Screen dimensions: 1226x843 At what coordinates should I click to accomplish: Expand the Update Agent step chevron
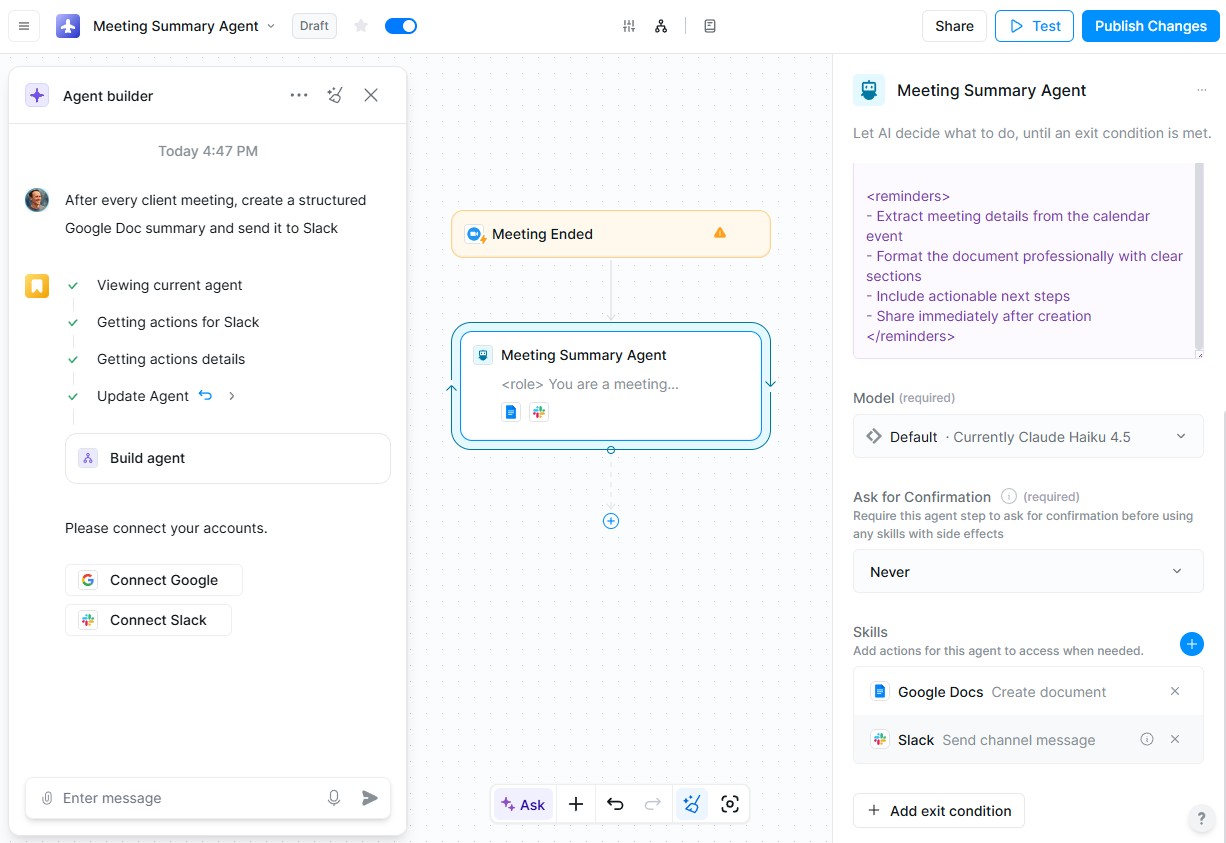[231, 395]
